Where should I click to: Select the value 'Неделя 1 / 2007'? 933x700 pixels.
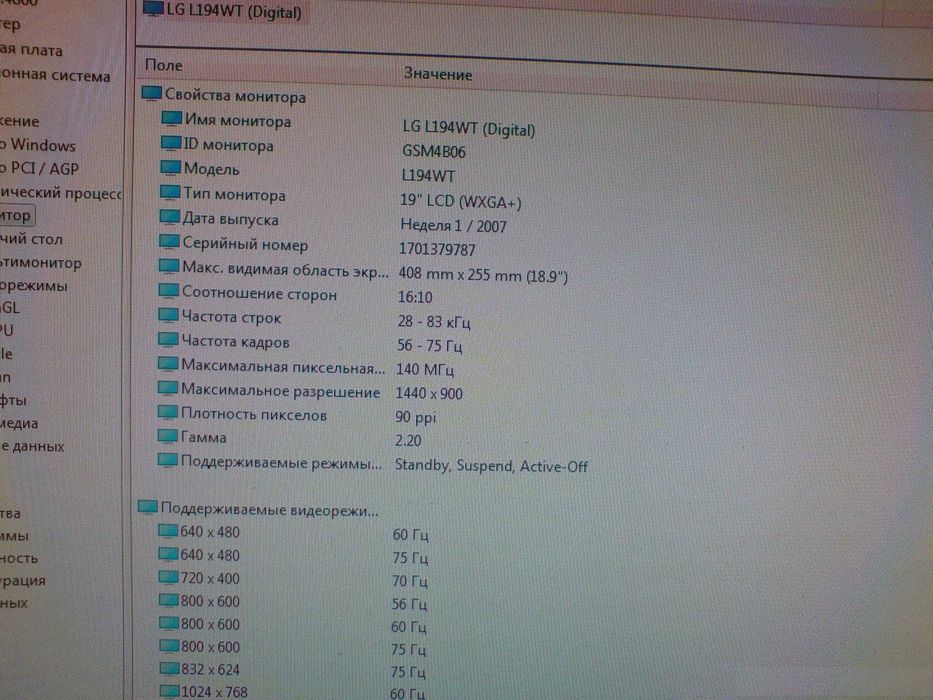tap(453, 226)
